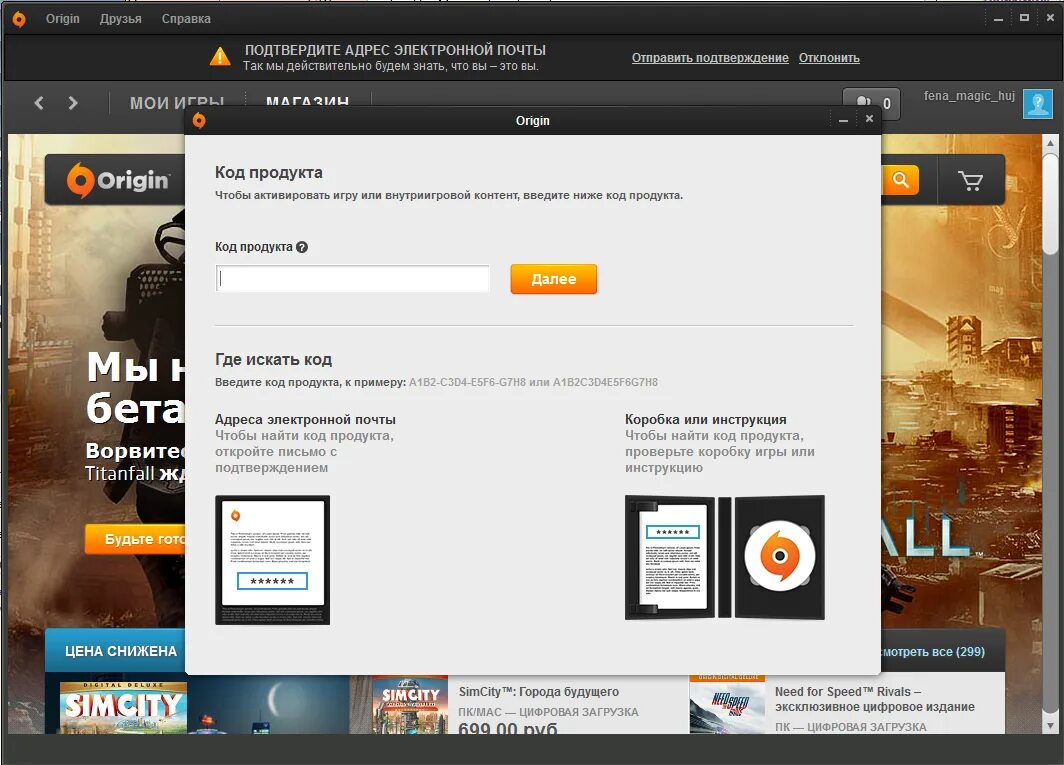Open the SimCity Digital Deluxe thumbnail
Screen dimensions: 1064x765
pyautogui.click(x=123, y=707)
